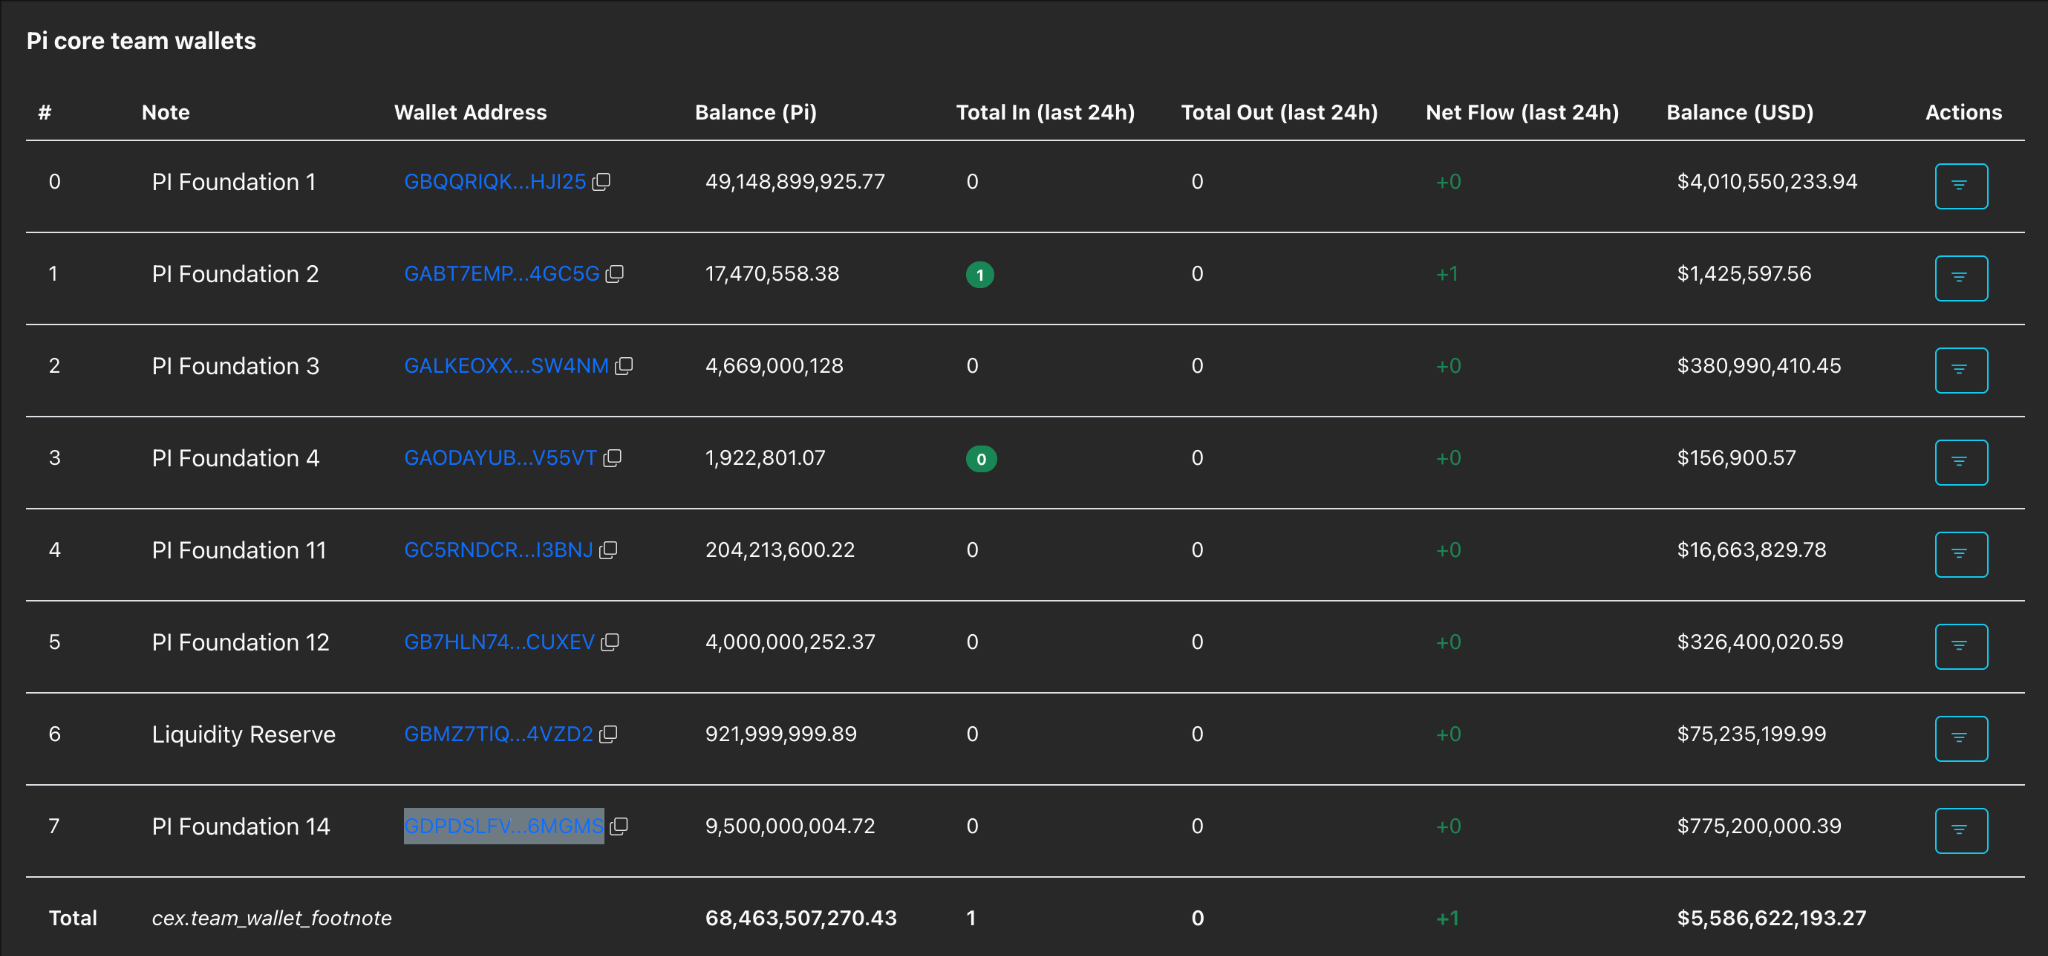Open wallet link GC5RNDCR...I3BNJ

(x=498, y=550)
